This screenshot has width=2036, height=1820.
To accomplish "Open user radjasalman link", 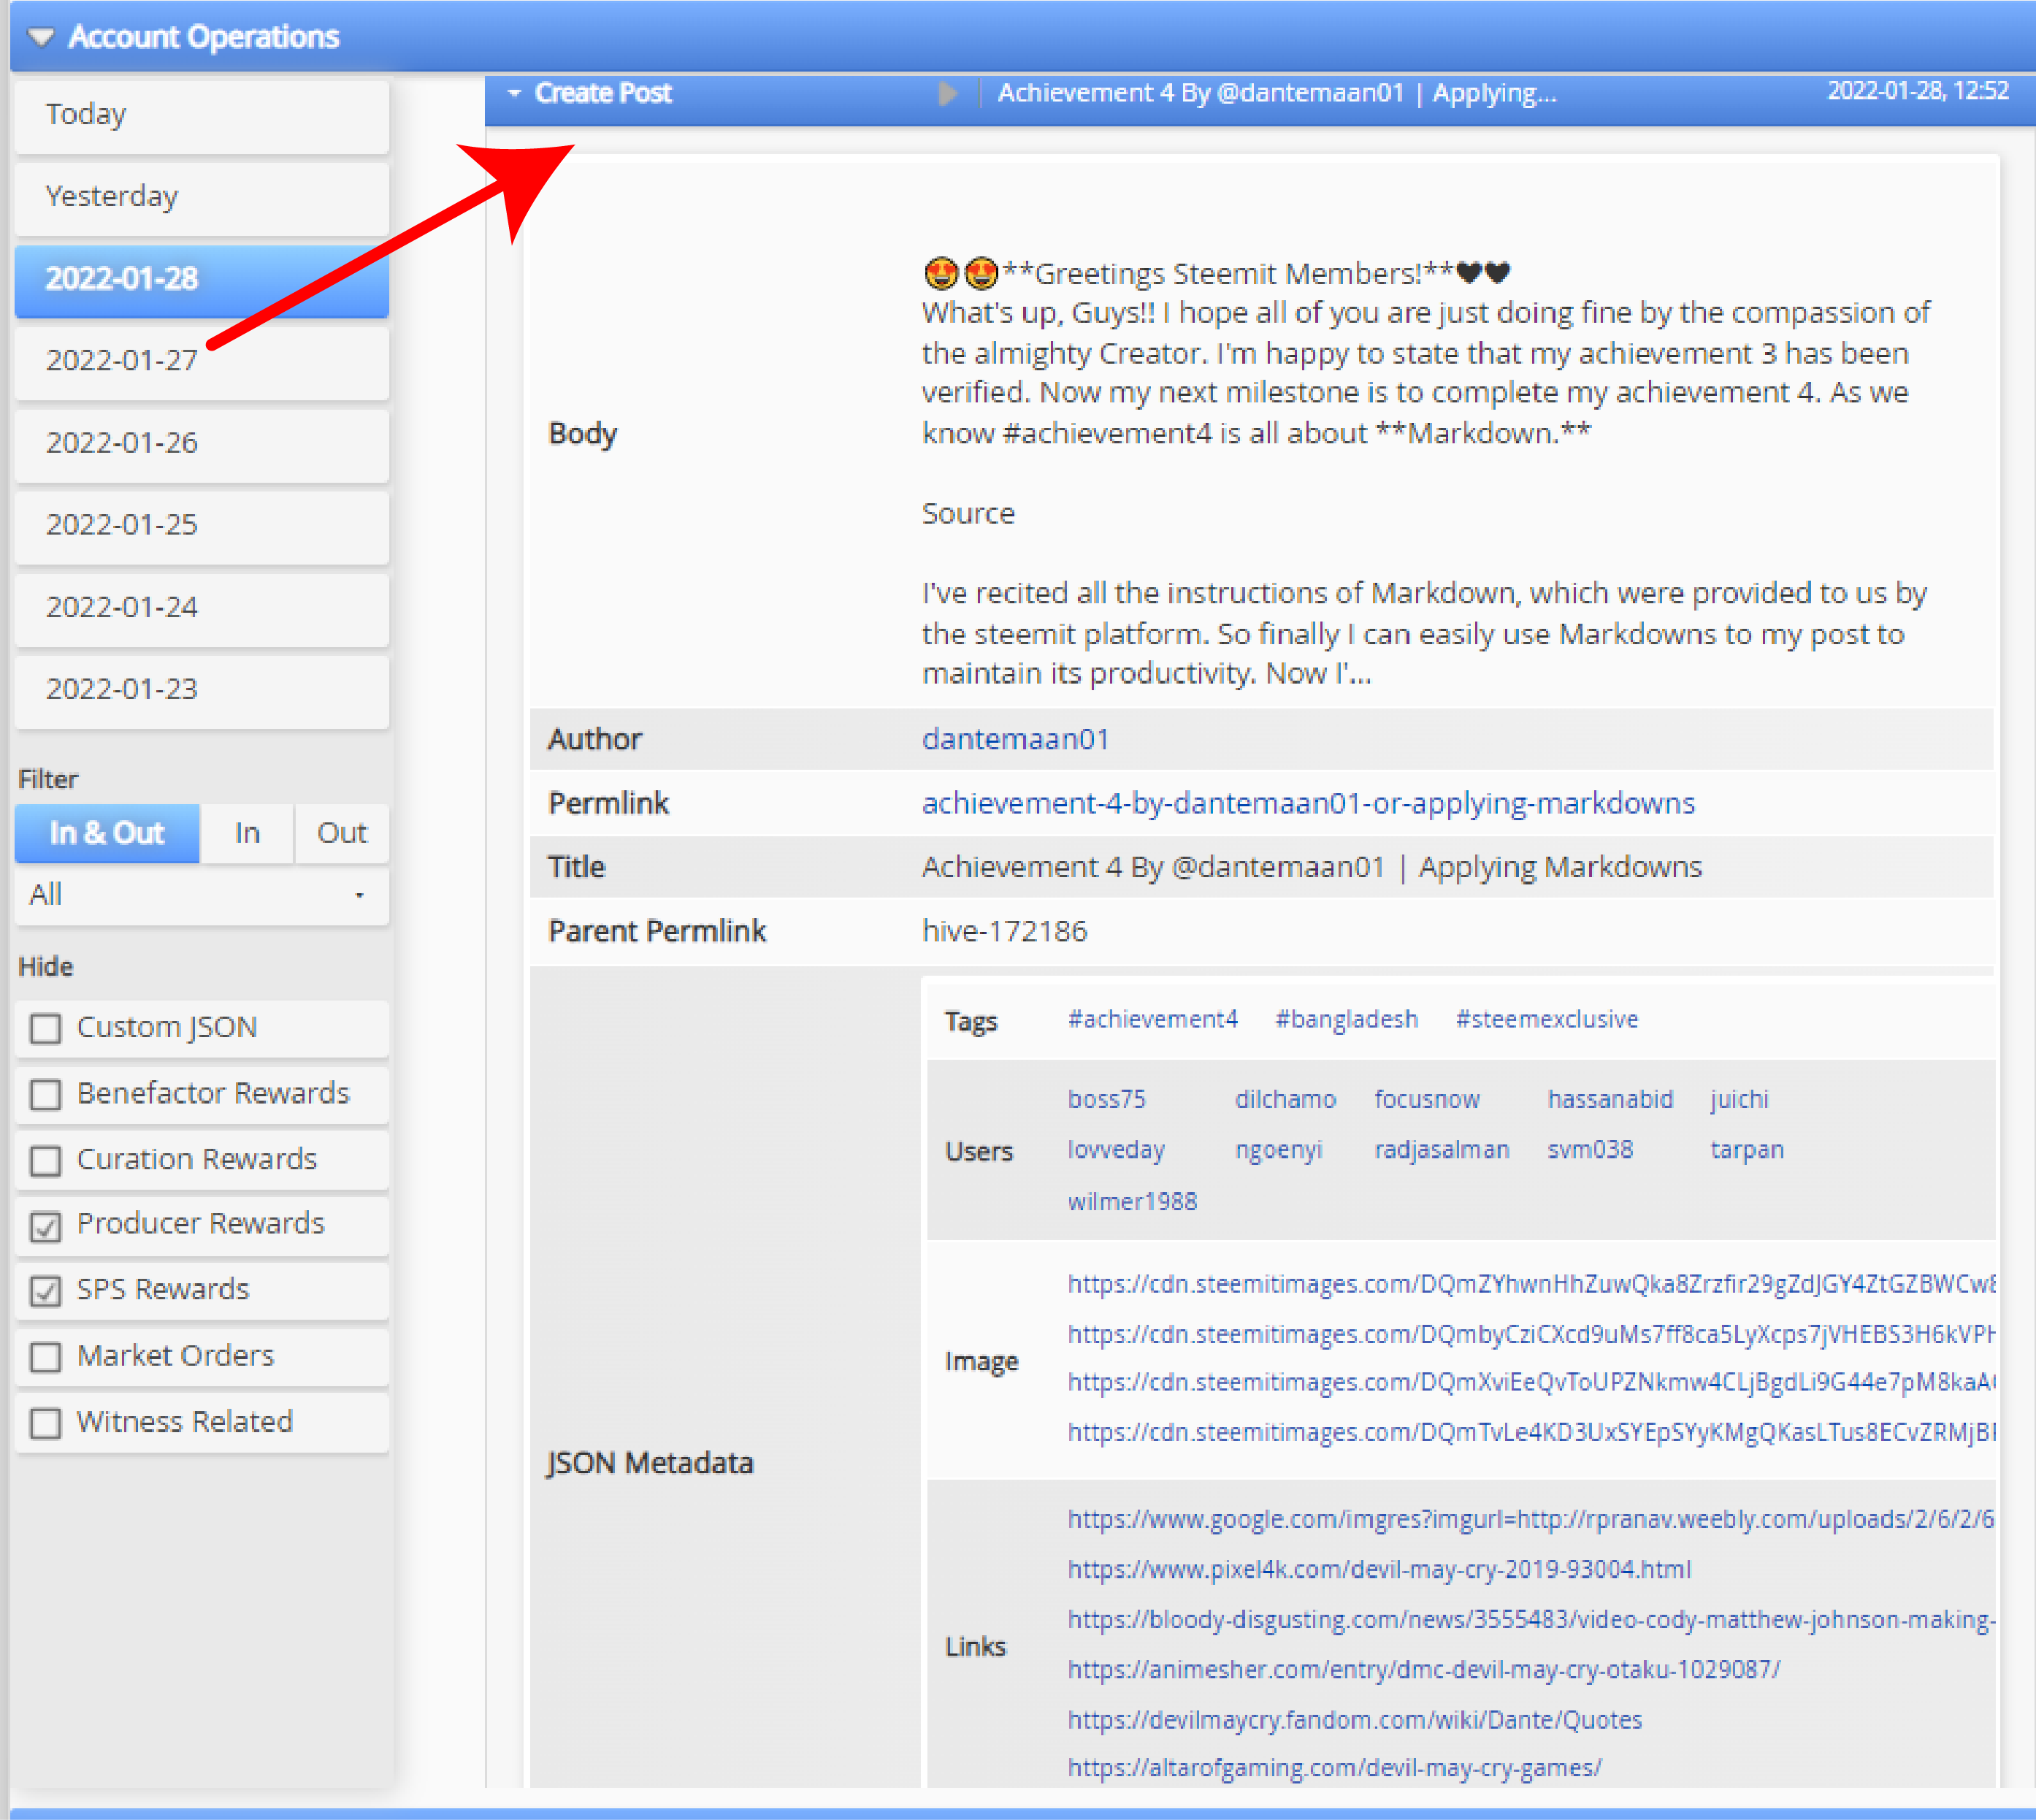I will [x=1441, y=1150].
